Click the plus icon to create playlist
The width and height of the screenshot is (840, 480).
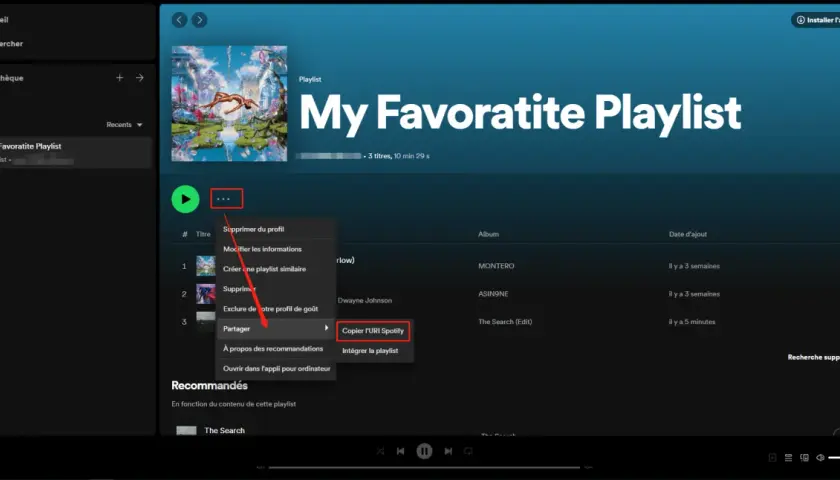click(x=119, y=78)
